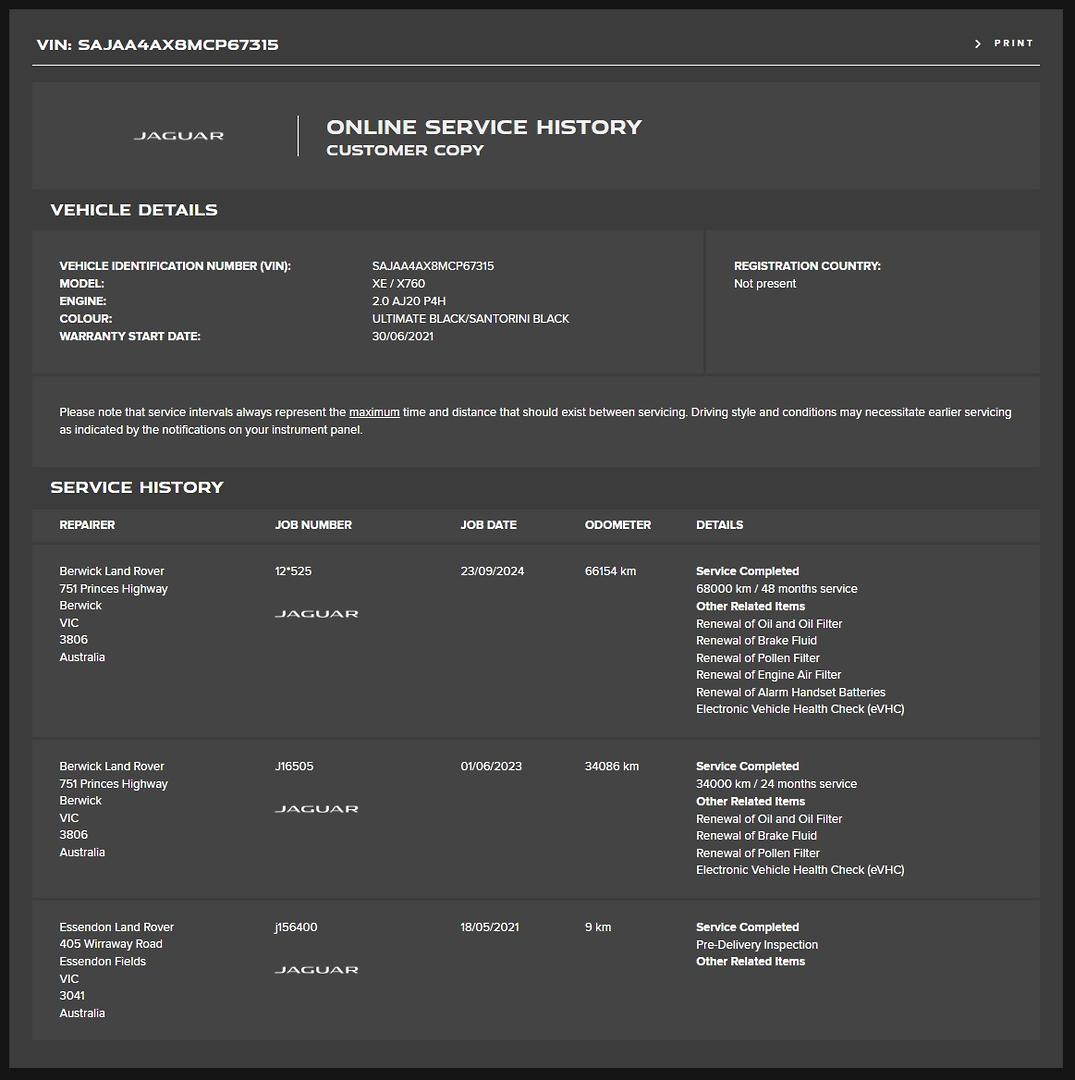Click job date 23/09/2024
This screenshot has width=1075, height=1080.
492,571
